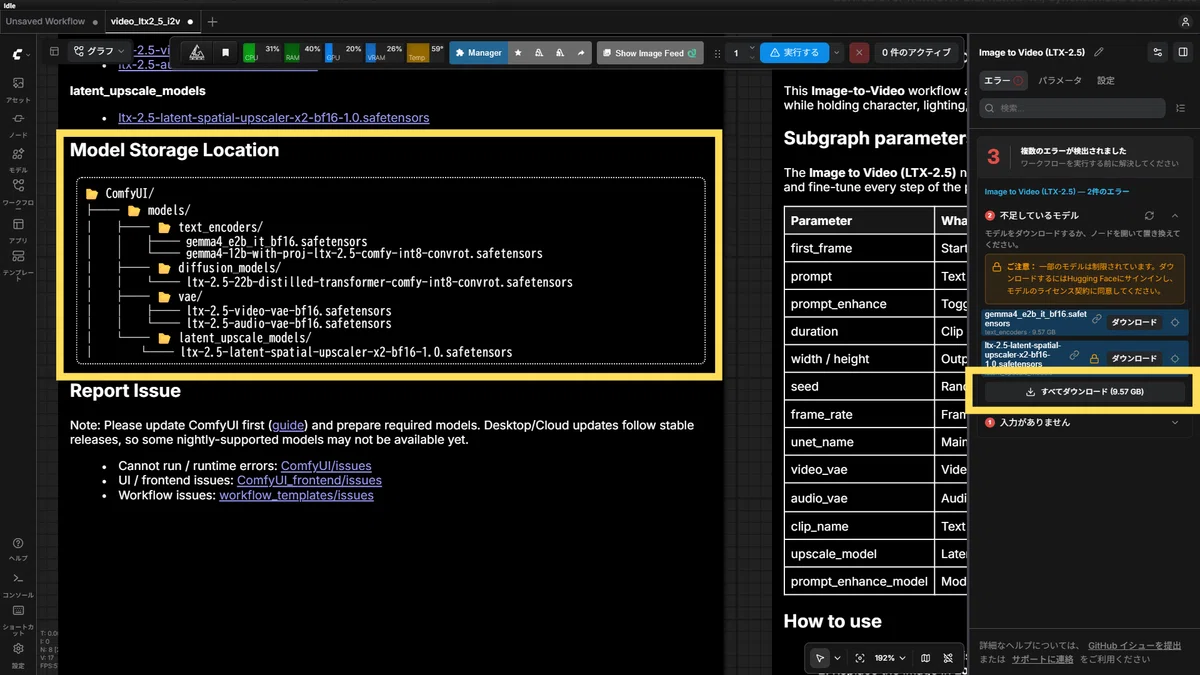This screenshot has width=1200, height=675.
Task: Click the red X cancel button
Action: tap(859, 53)
